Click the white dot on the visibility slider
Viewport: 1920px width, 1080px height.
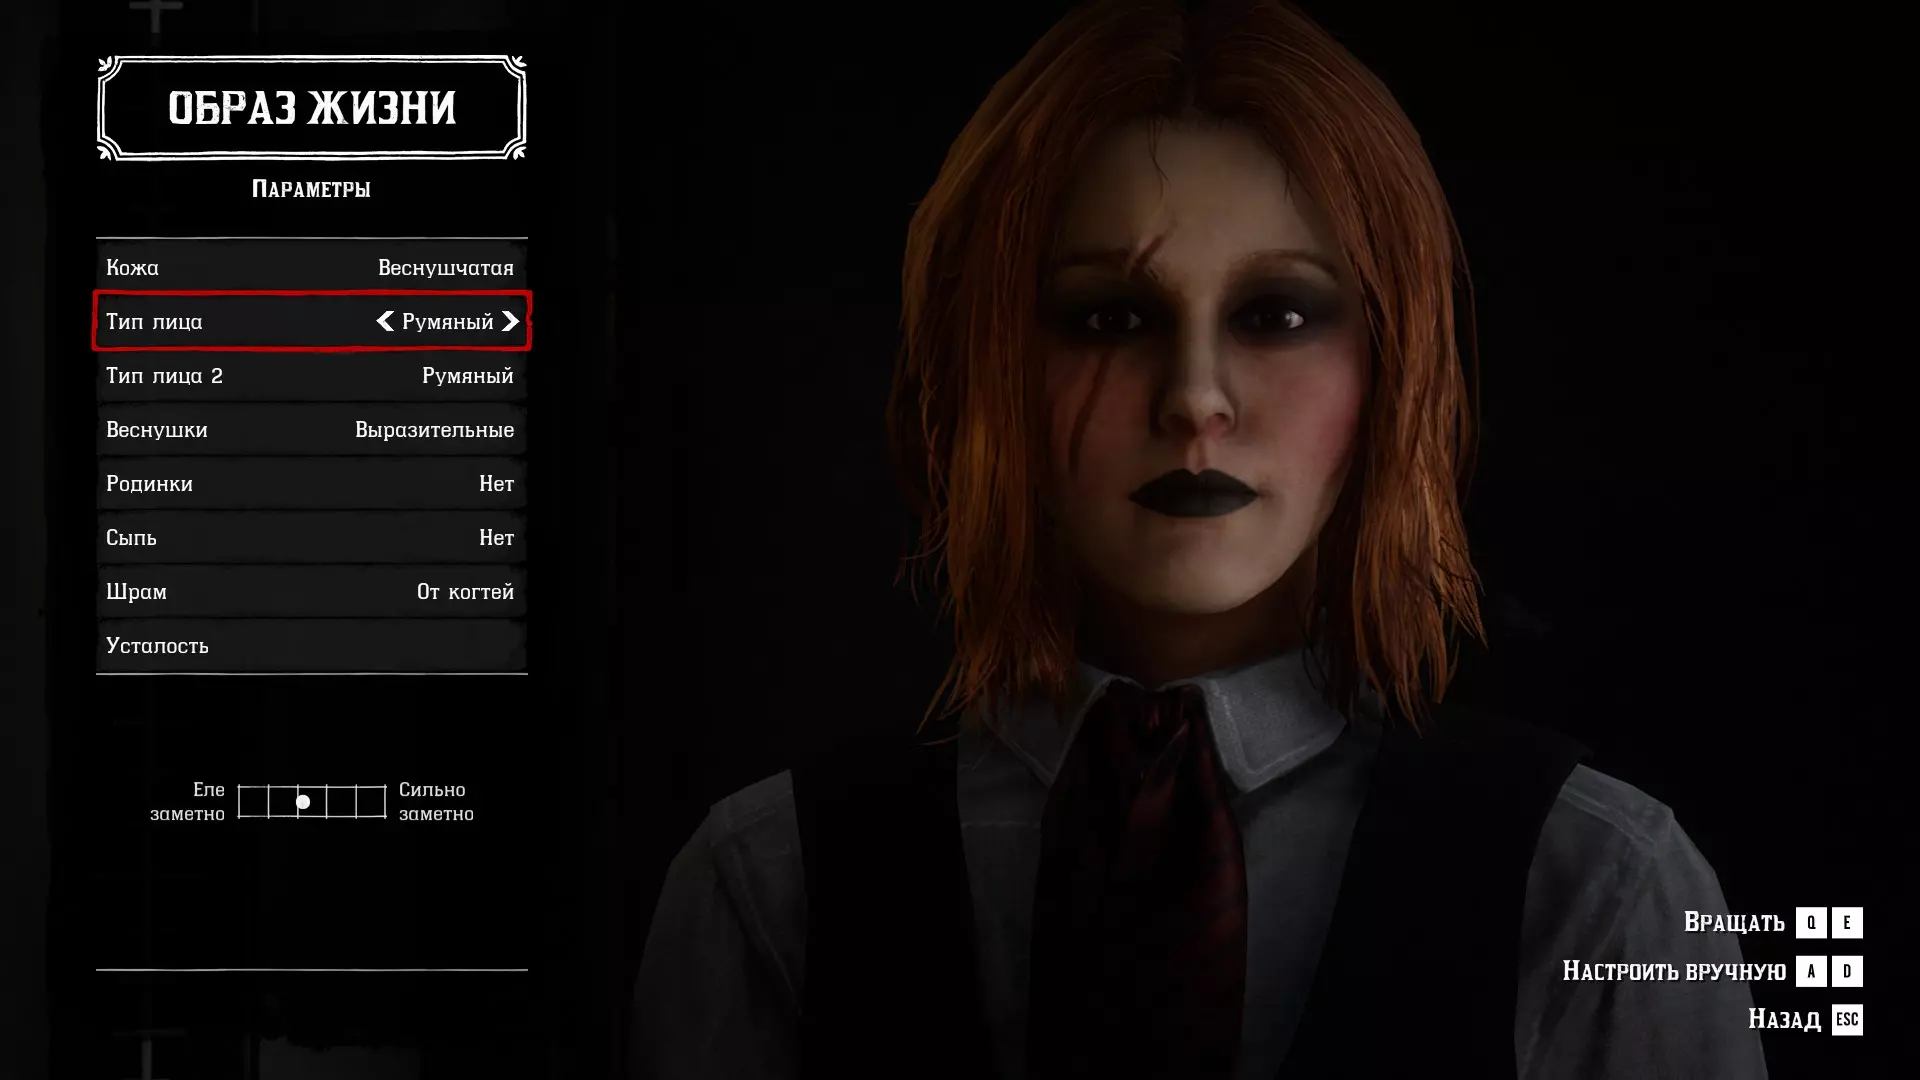[x=303, y=802]
